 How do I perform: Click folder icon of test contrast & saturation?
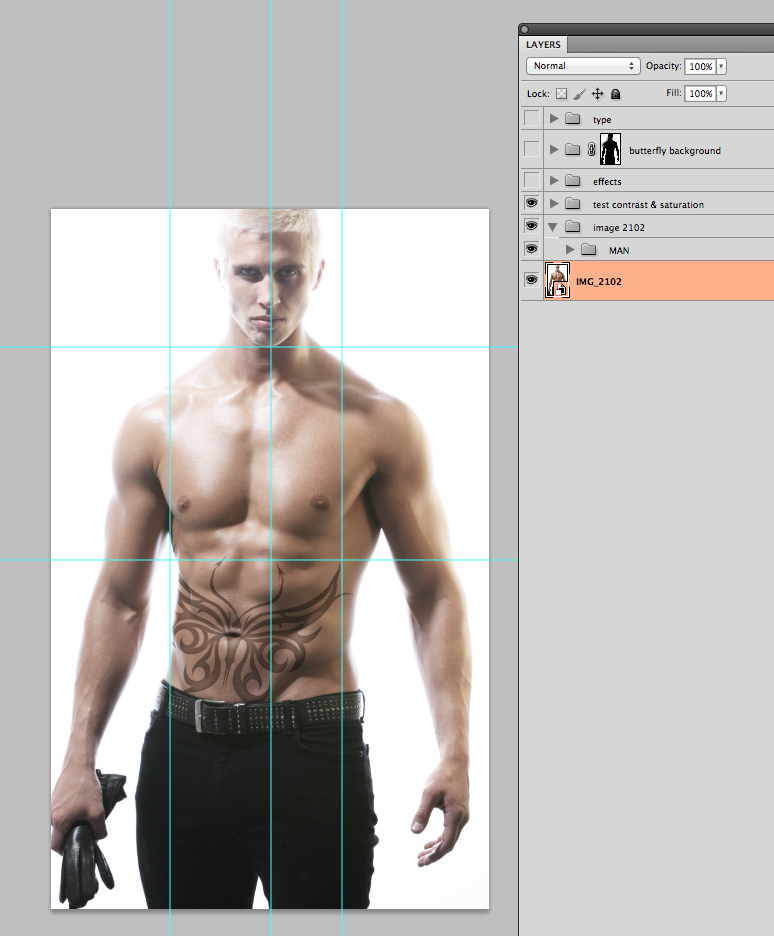[573, 204]
